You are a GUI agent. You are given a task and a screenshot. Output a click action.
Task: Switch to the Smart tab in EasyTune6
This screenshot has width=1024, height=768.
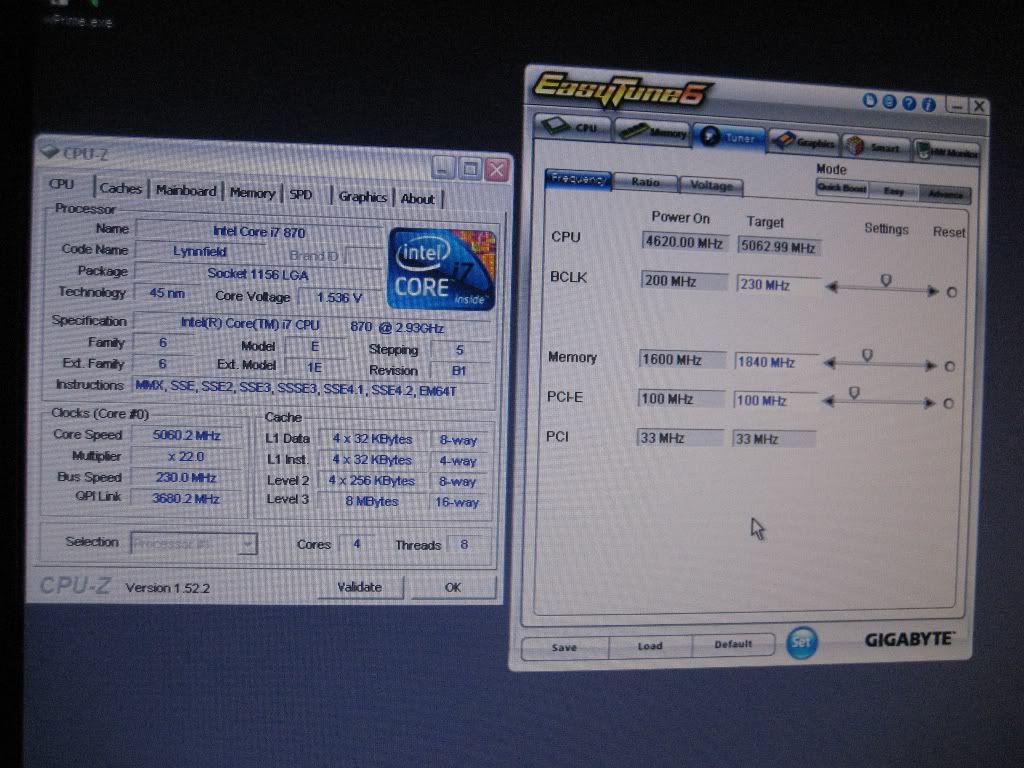click(x=875, y=146)
